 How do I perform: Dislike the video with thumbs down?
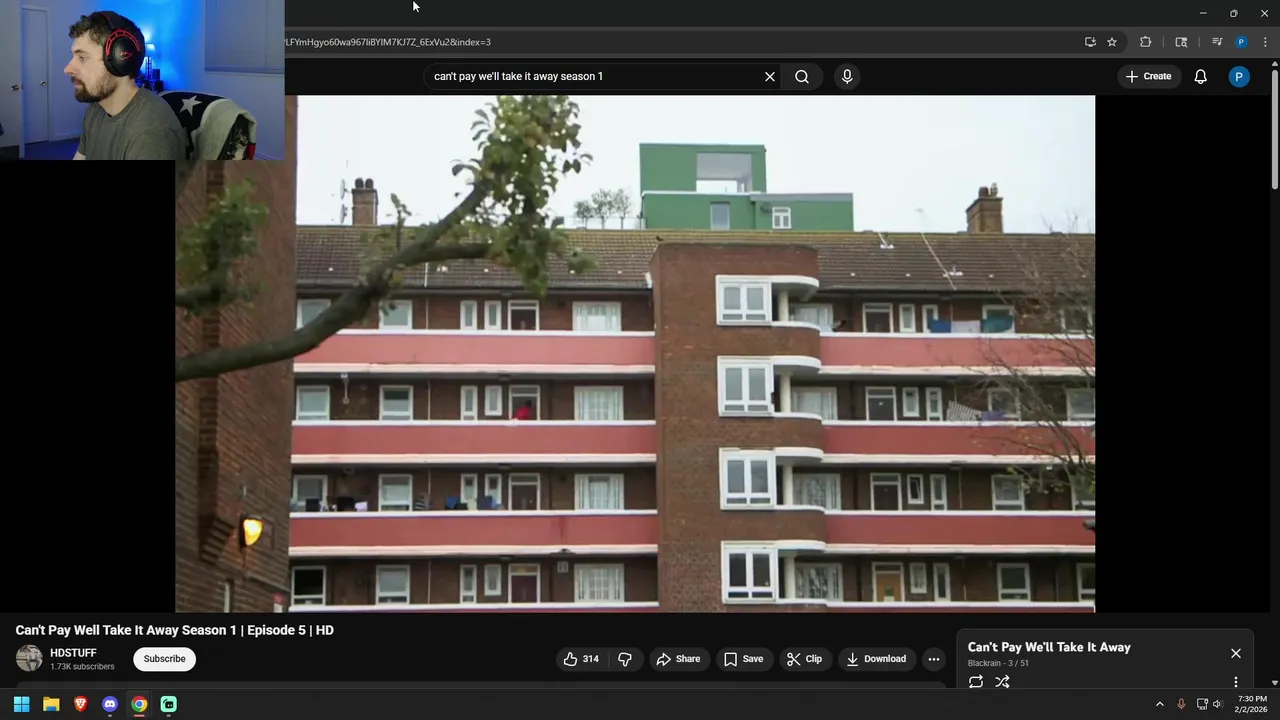(625, 659)
